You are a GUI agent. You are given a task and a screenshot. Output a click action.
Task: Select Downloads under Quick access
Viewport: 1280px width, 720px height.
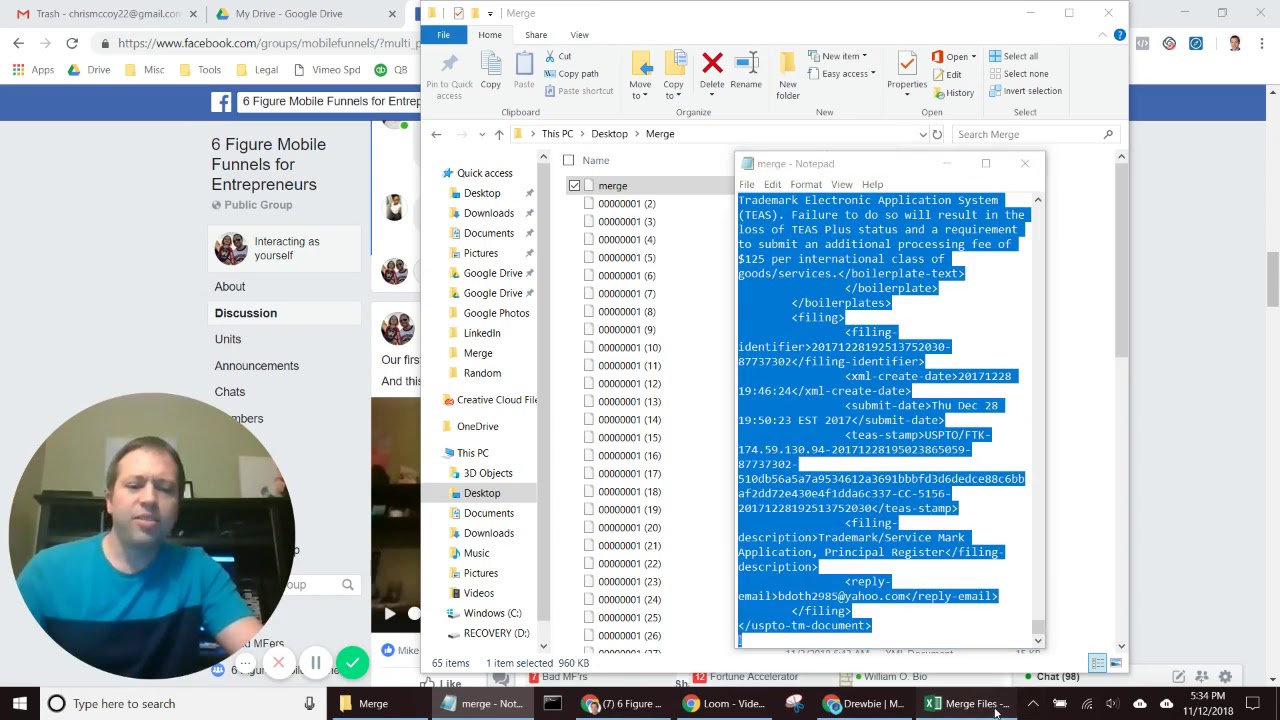coord(488,213)
